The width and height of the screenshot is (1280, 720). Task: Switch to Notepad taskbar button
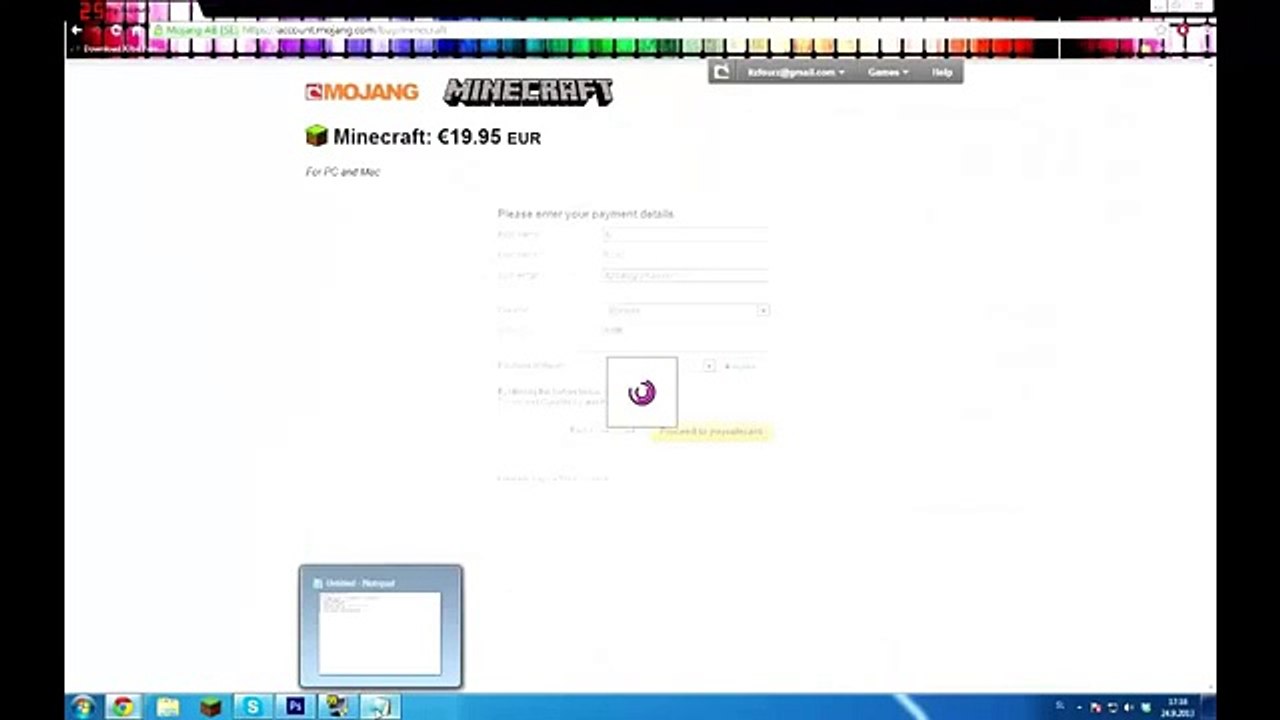pyautogui.click(x=380, y=707)
